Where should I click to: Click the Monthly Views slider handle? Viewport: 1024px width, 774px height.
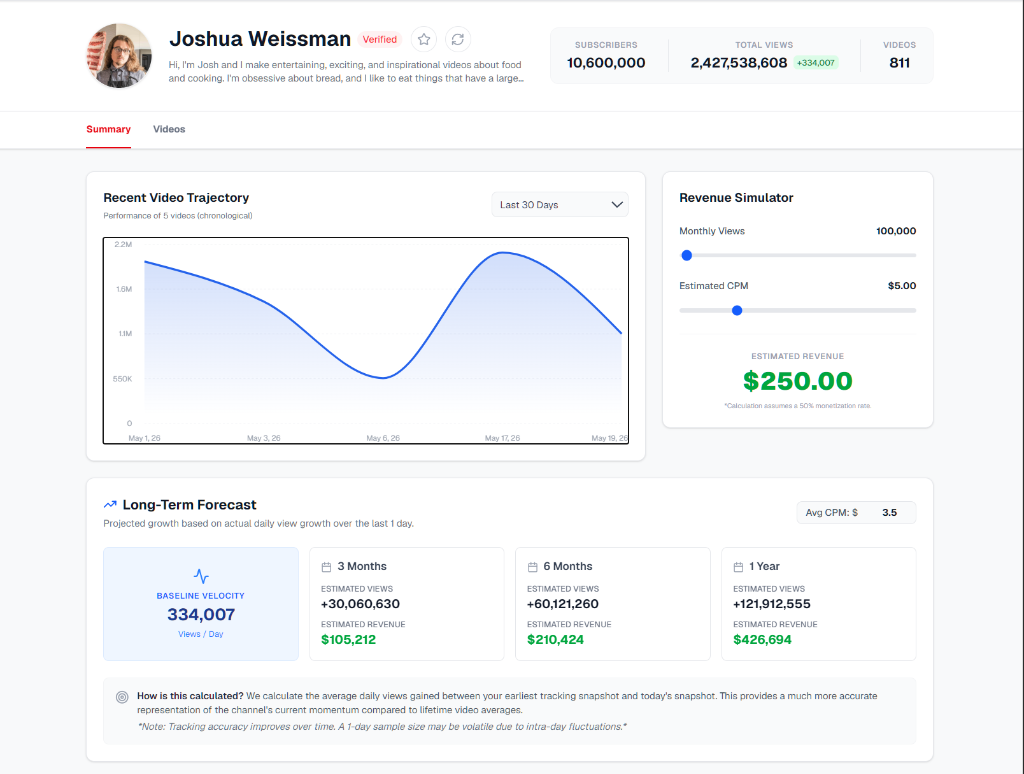[686, 255]
